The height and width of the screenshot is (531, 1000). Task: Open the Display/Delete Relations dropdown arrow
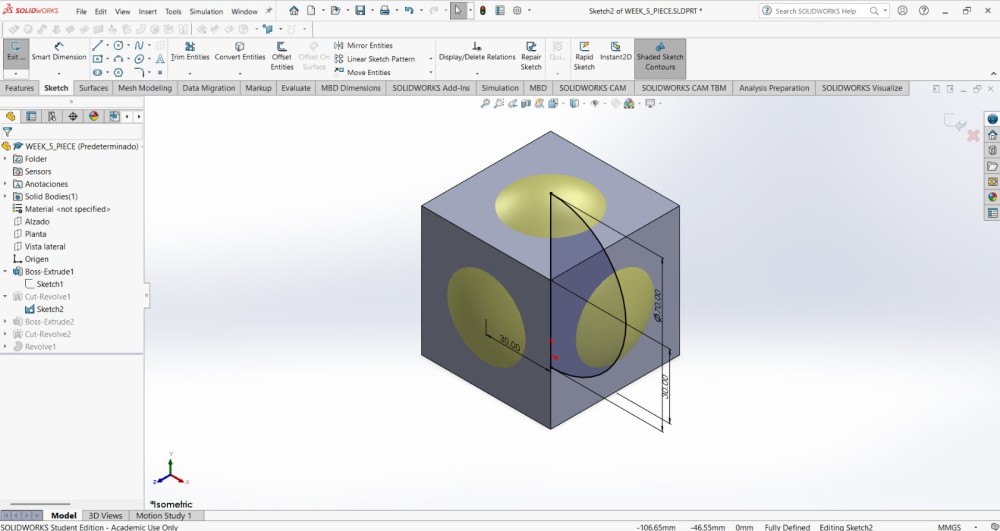click(477, 74)
